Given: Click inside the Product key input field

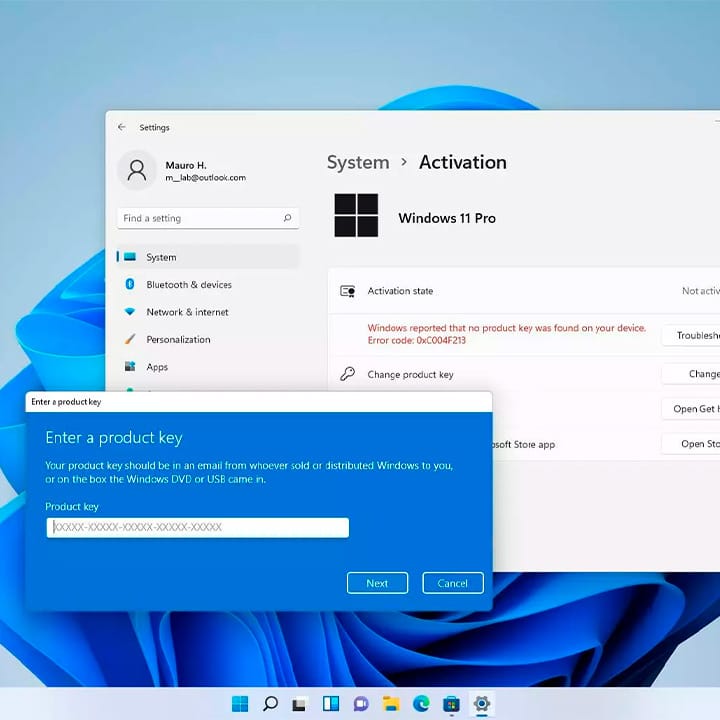Looking at the screenshot, I should pyautogui.click(x=197, y=527).
